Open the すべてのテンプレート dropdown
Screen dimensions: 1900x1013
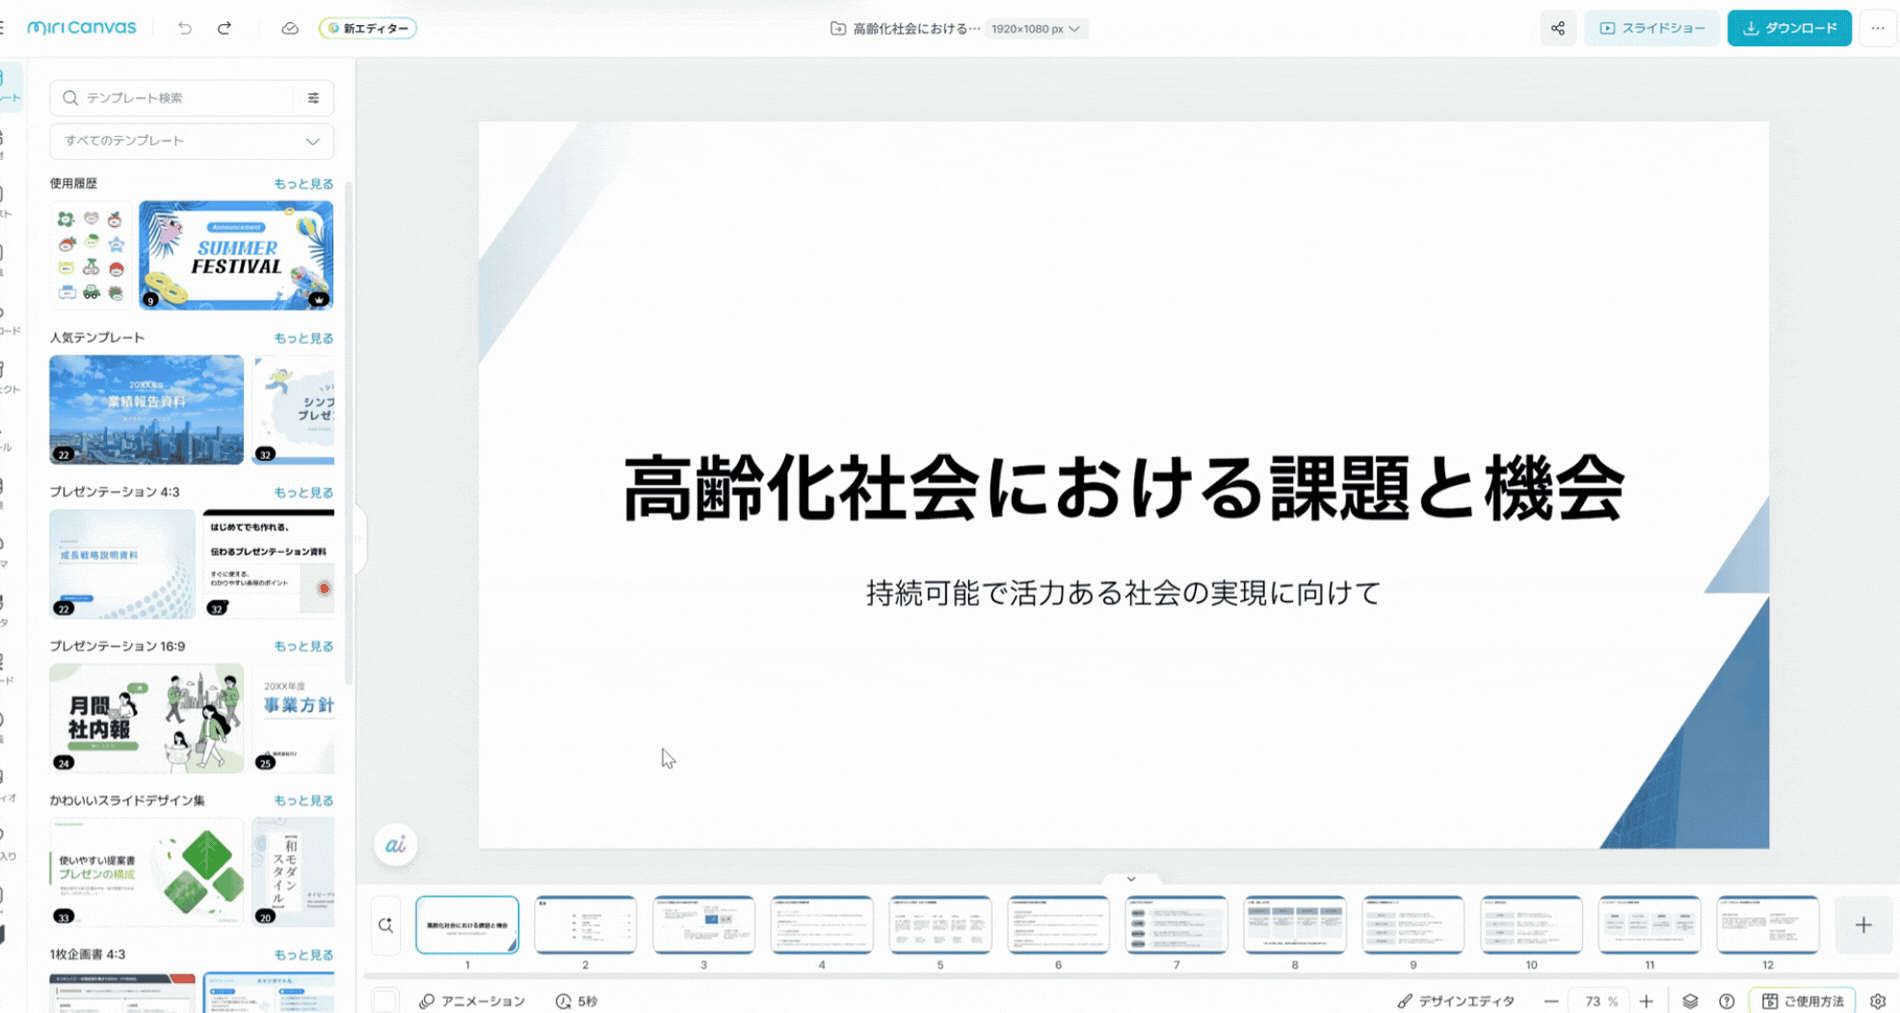[191, 141]
